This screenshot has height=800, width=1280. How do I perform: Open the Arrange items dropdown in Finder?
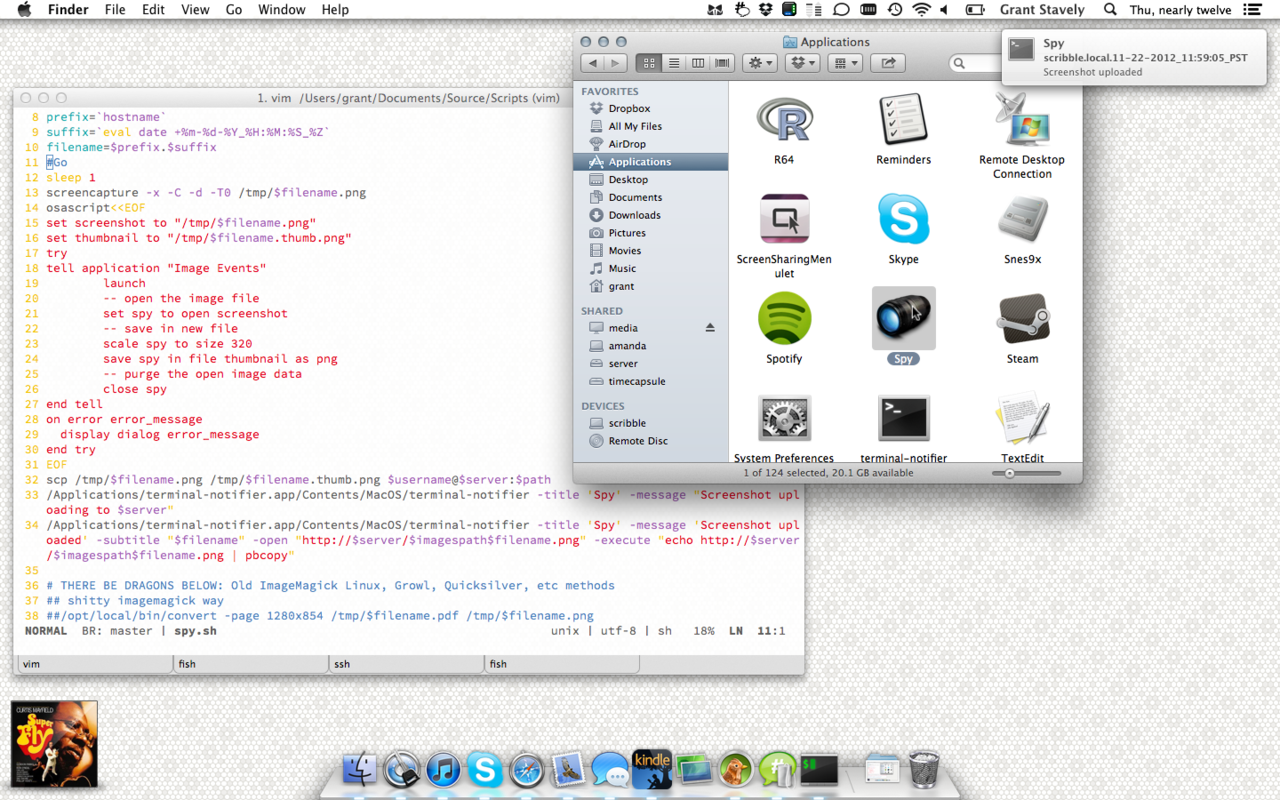click(x=846, y=63)
